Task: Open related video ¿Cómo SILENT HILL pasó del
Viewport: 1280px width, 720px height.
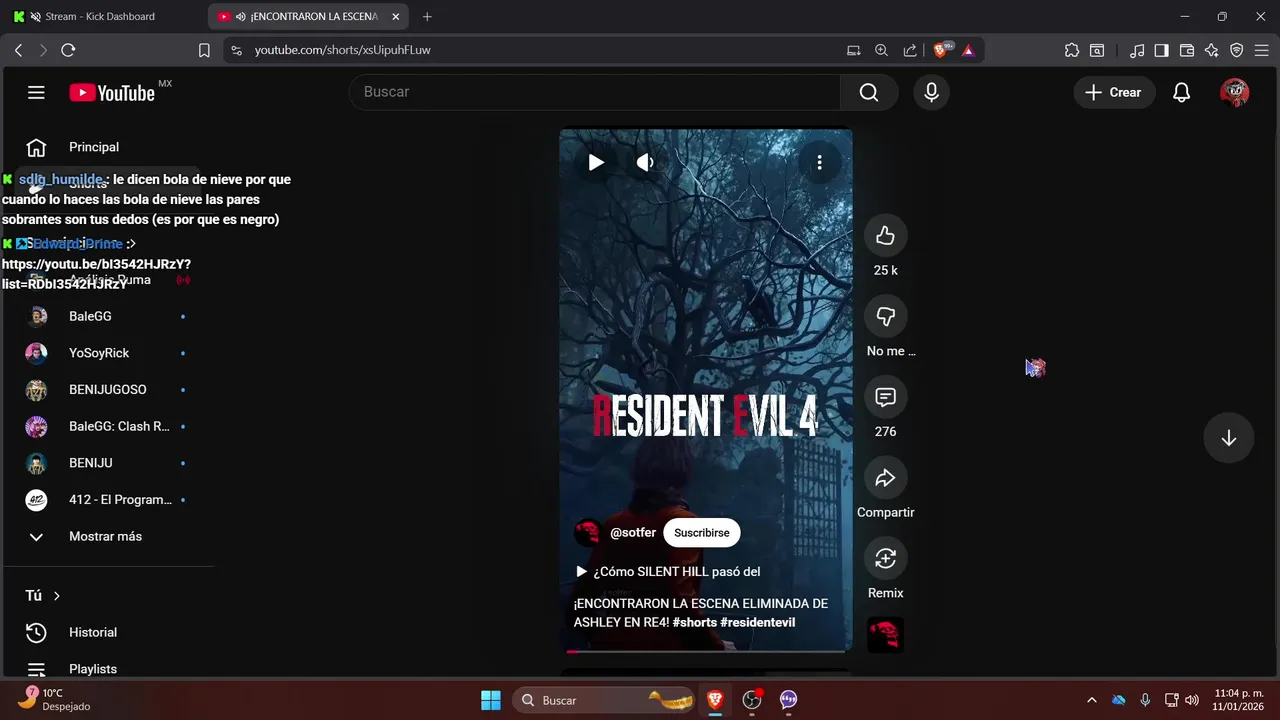Action: coord(668,572)
